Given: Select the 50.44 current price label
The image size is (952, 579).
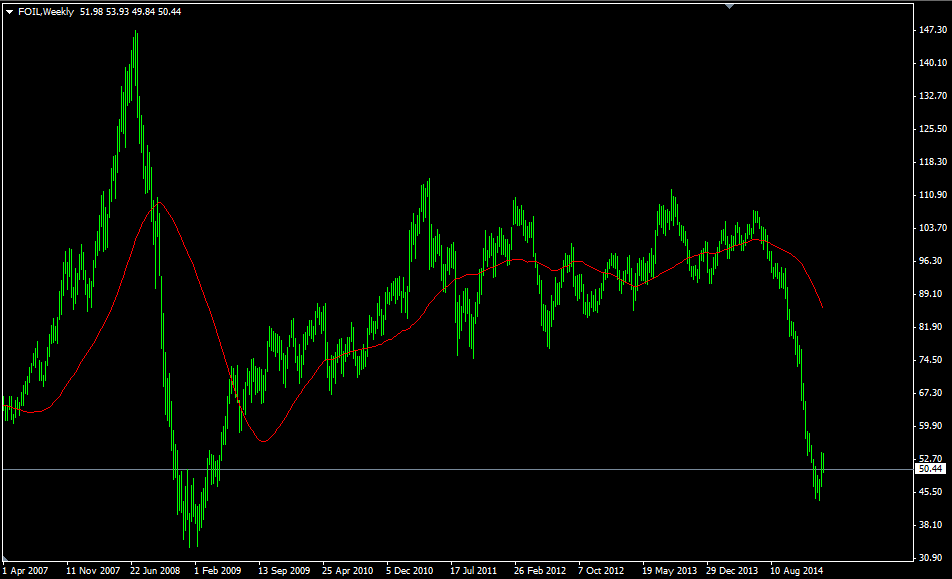Looking at the screenshot, I should 930,469.
